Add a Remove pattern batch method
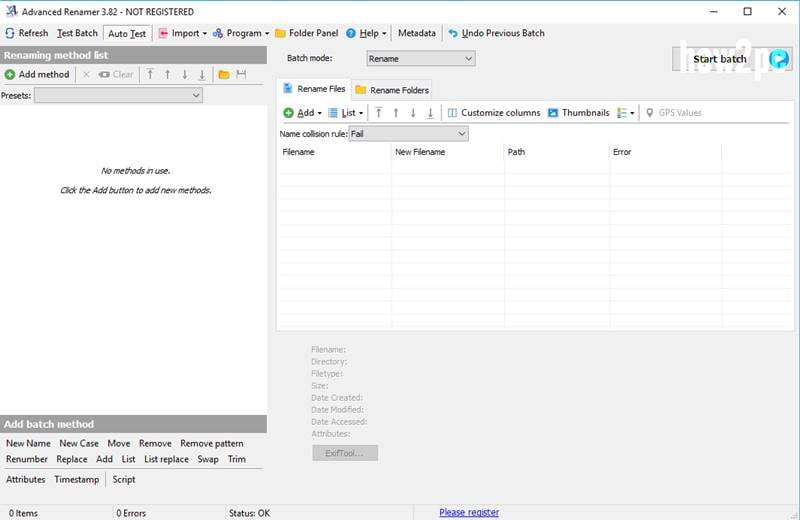The width and height of the screenshot is (800, 520). (212, 443)
